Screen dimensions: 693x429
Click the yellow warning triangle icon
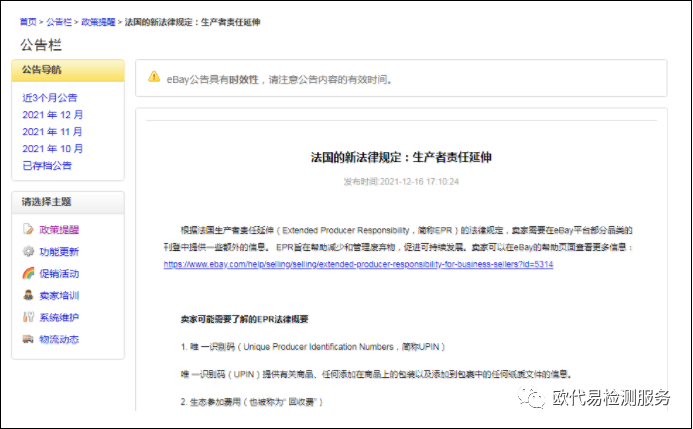coord(153,77)
